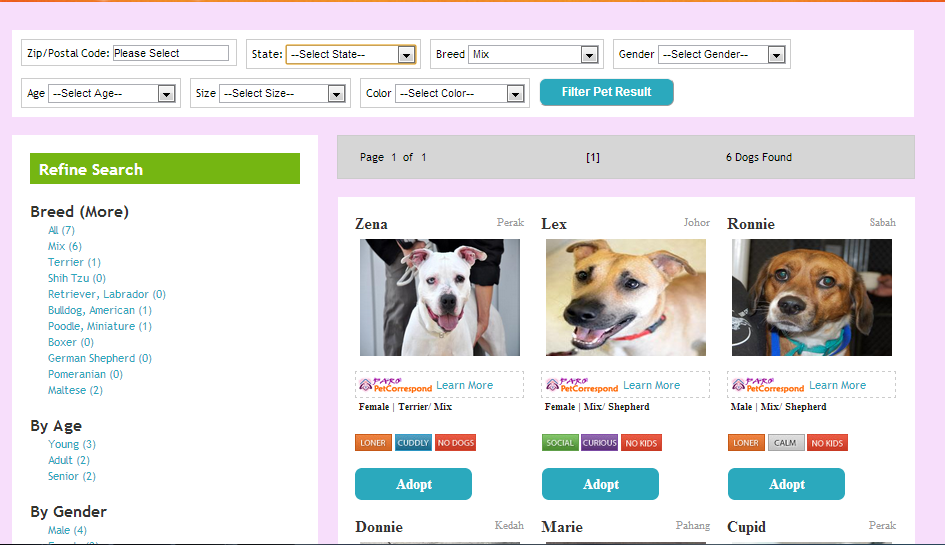The height and width of the screenshot is (545, 945).
Task: Click Lex's name heading
Action: (x=554, y=224)
